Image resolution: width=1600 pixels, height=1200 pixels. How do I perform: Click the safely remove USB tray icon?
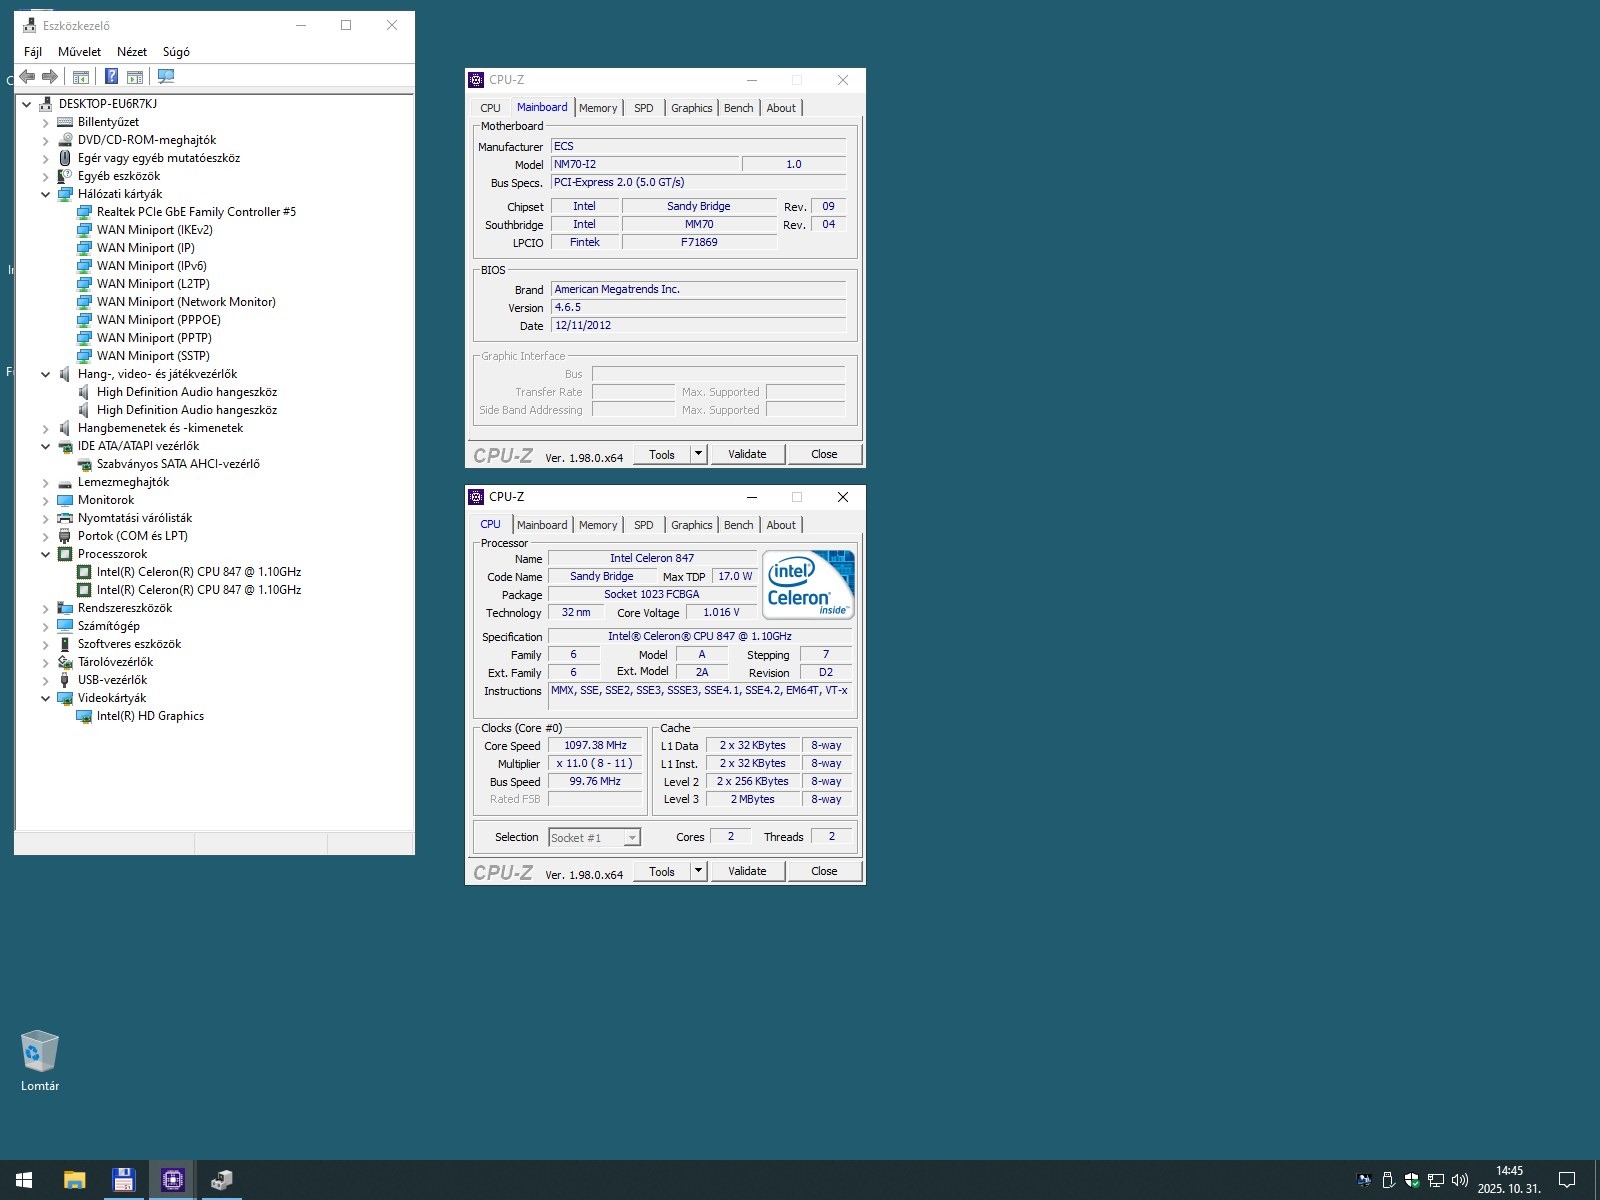[1388, 1180]
